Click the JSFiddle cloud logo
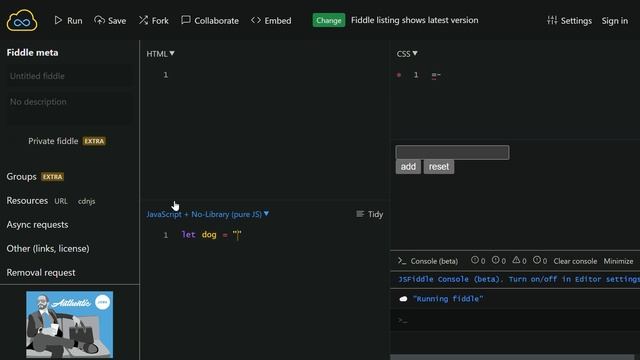Screen dimensions: 640x360 point(22,20)
